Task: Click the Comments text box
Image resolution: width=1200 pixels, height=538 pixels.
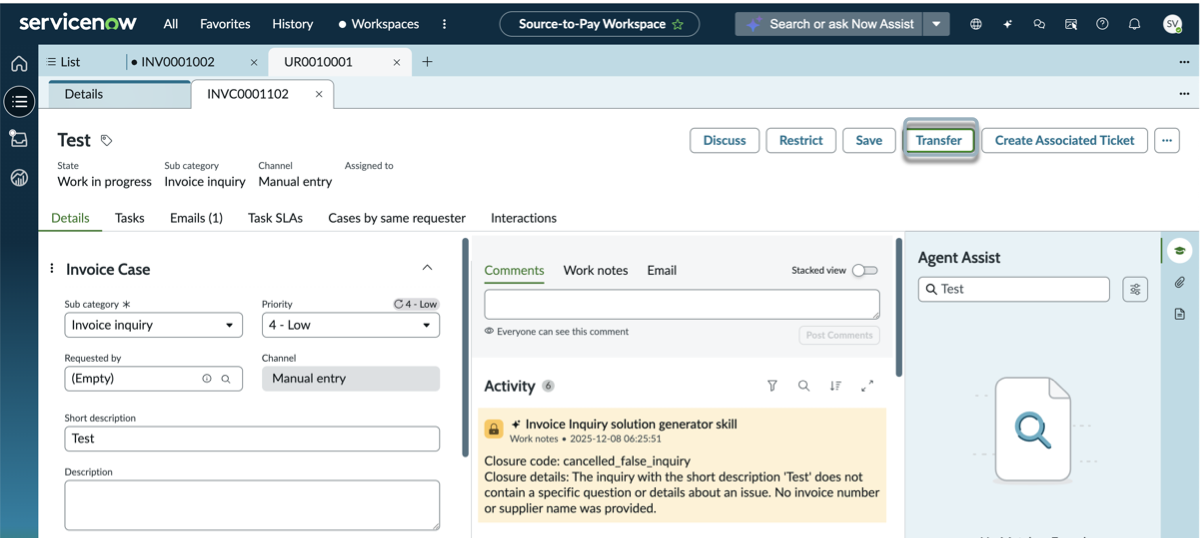Action: click(682, 305)
